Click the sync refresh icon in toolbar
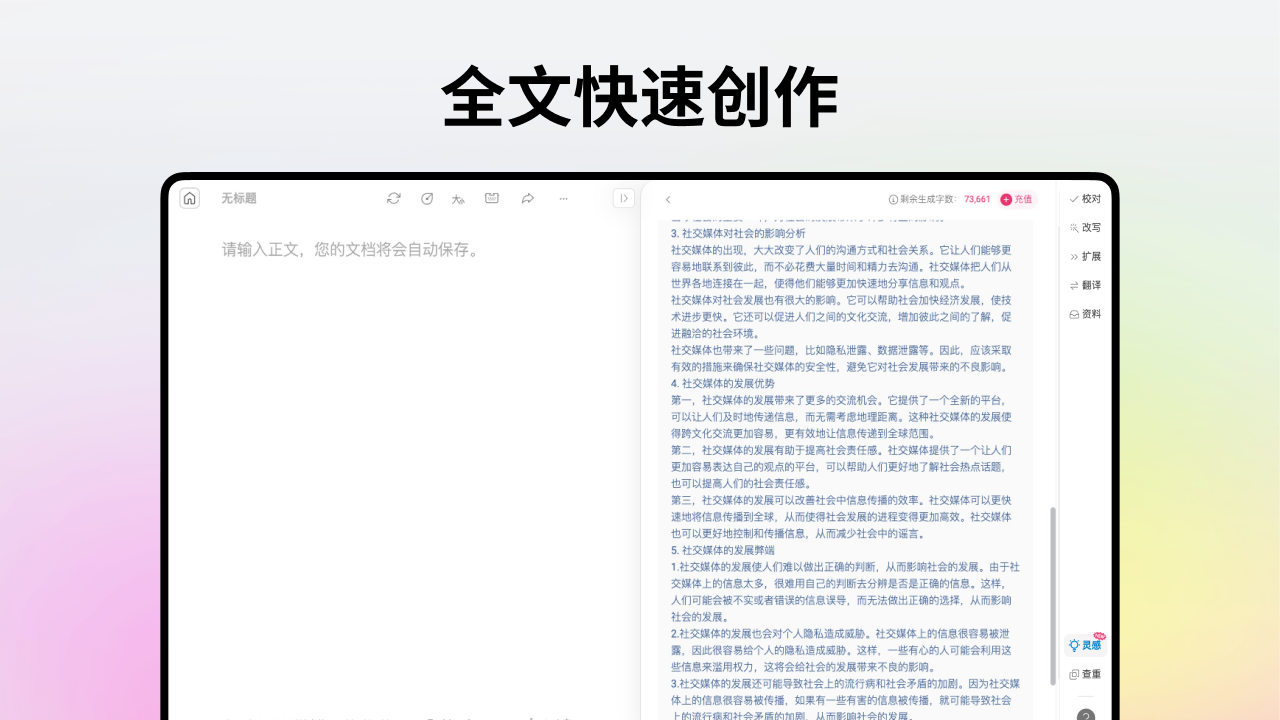This screenshot has height=720, width=1280. coord(394,198)
